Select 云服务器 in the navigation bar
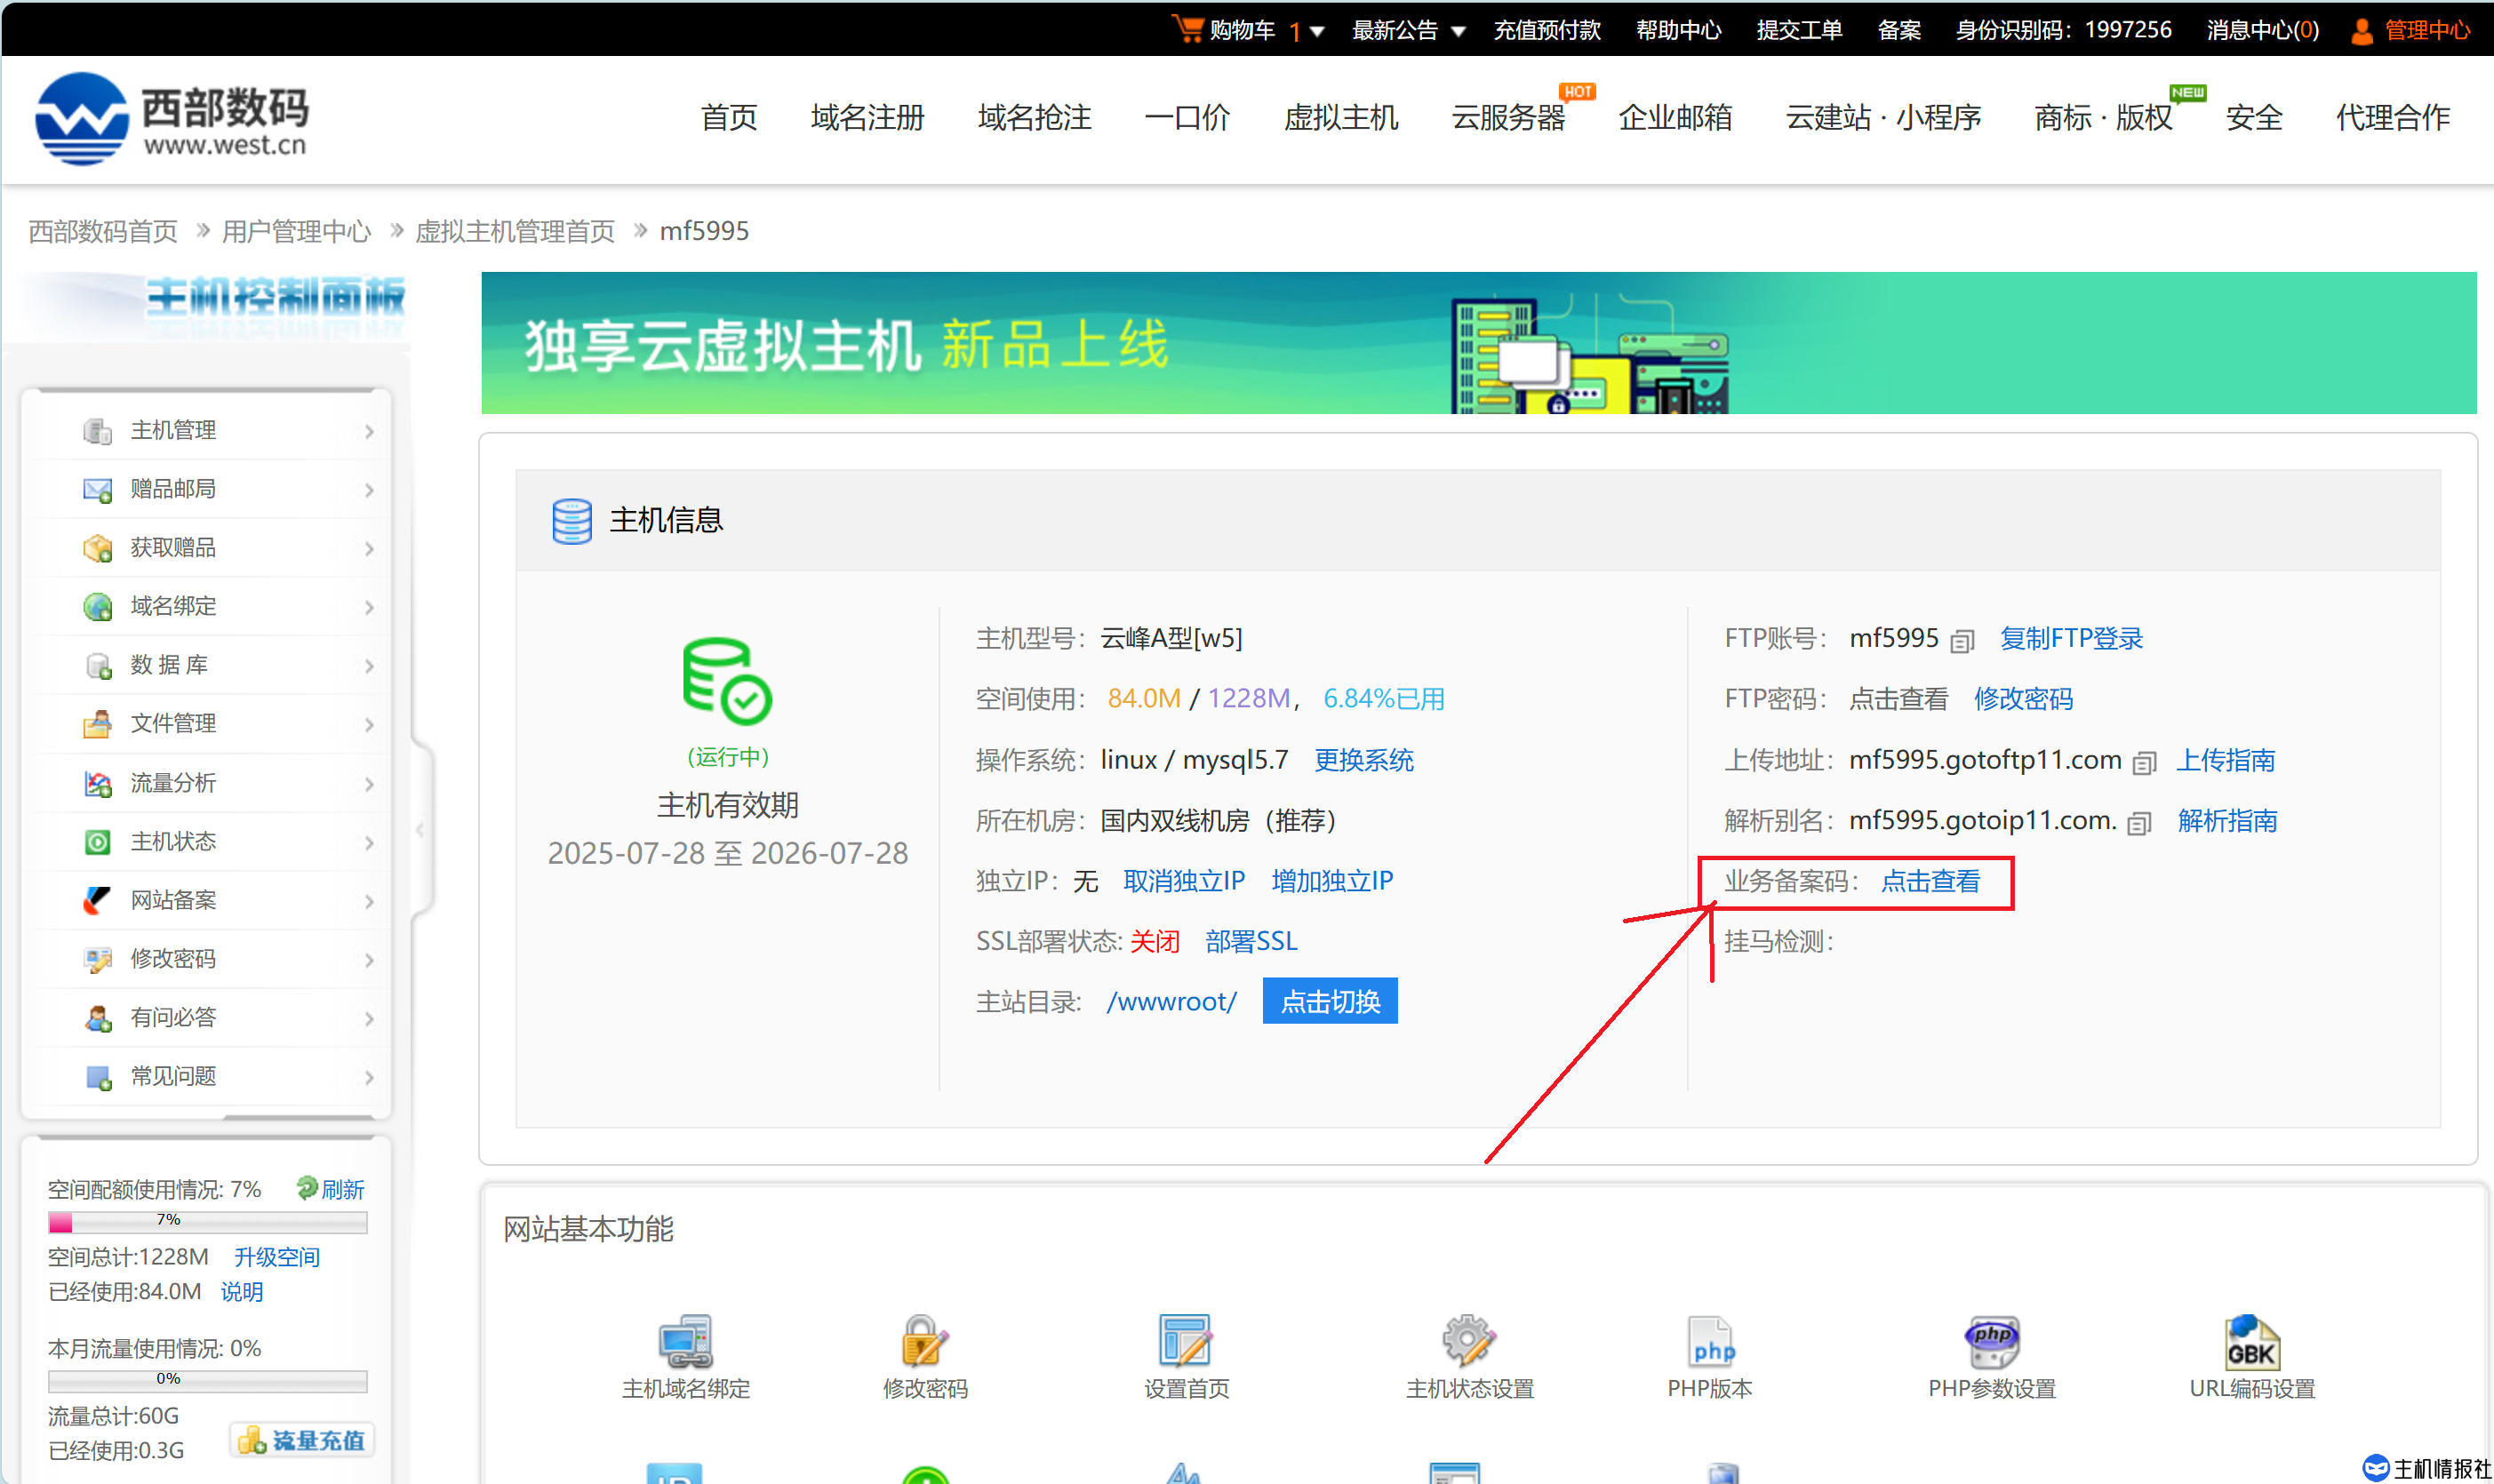The width and height of the screenshot is (2494, 1484). point(1507,117)
